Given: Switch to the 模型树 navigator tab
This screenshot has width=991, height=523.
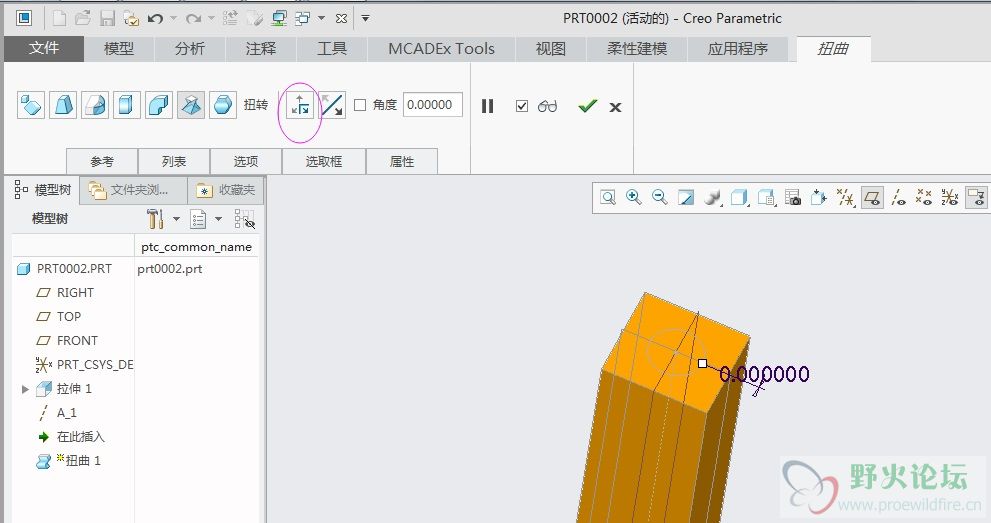Looking at the screenshot, I should pos(43,189).
